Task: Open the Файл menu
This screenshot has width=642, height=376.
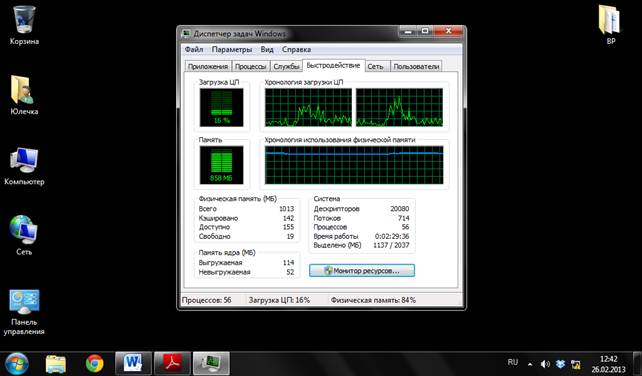Action: point(194,50)
